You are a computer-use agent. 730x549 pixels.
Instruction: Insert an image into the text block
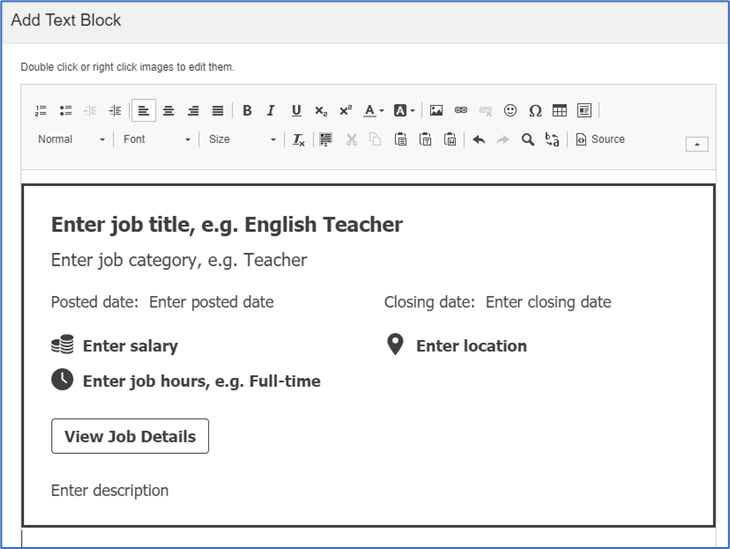(436, 111)
